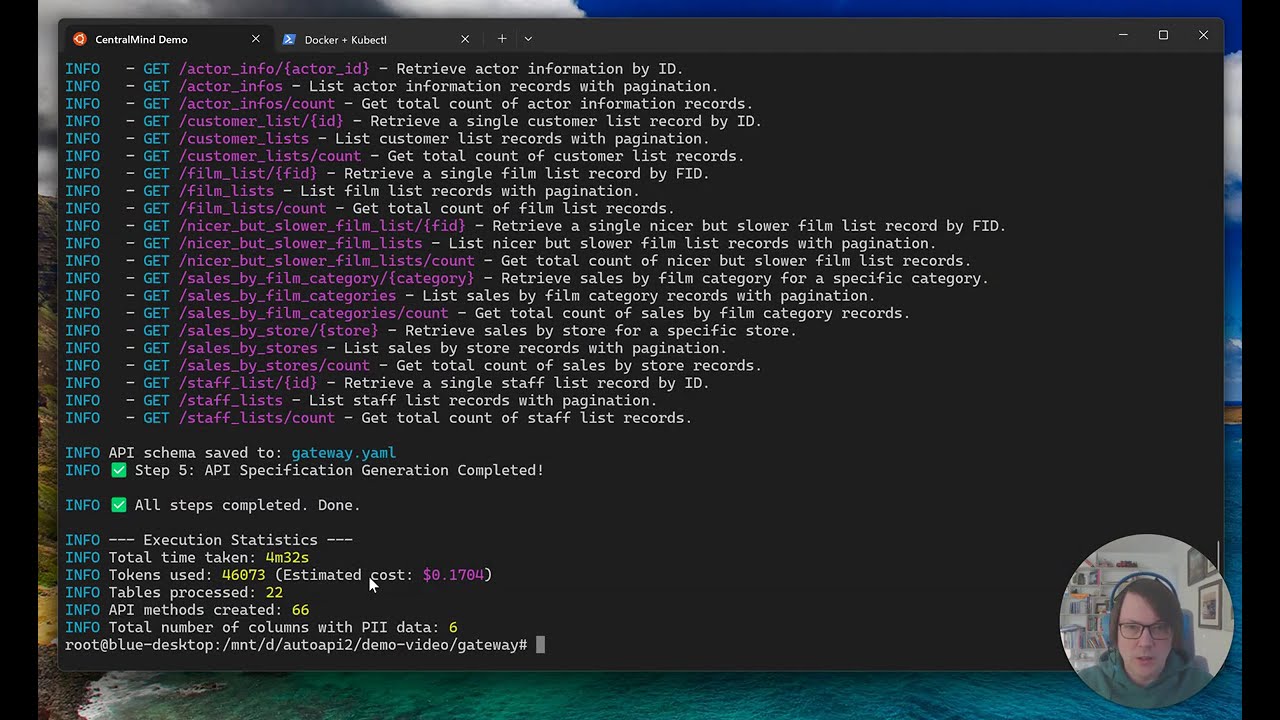Click the PowerShell icon on Docker + Kubectl tab
Image resolution: width=1280 pixels, height=720 pixels.
coord(289,39)
